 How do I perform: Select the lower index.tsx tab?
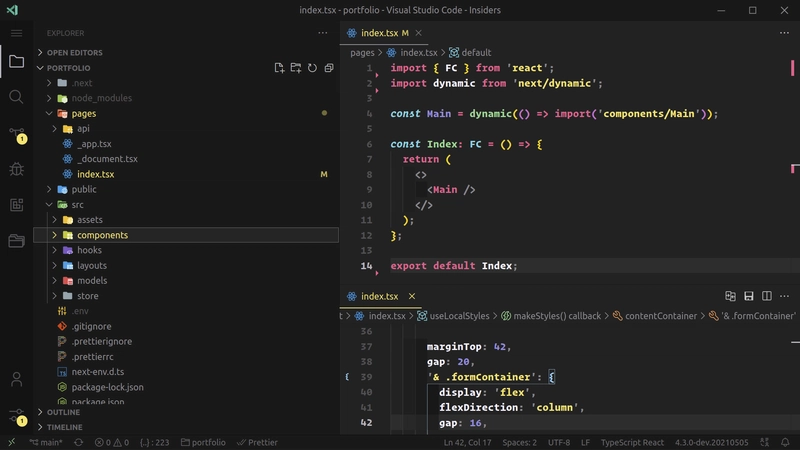(379, 296)
